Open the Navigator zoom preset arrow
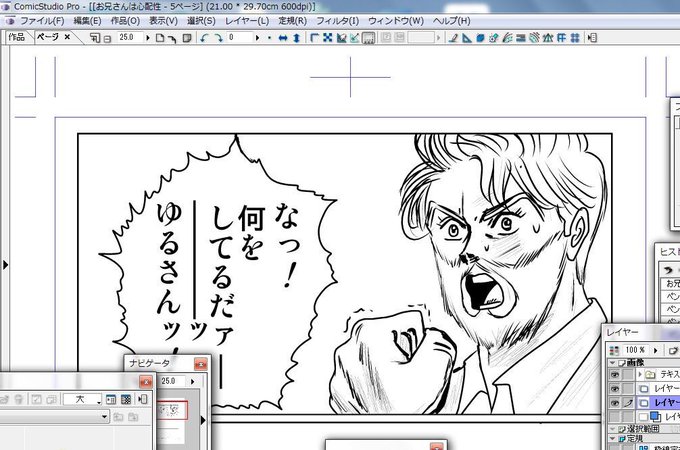 click(192, 382)
